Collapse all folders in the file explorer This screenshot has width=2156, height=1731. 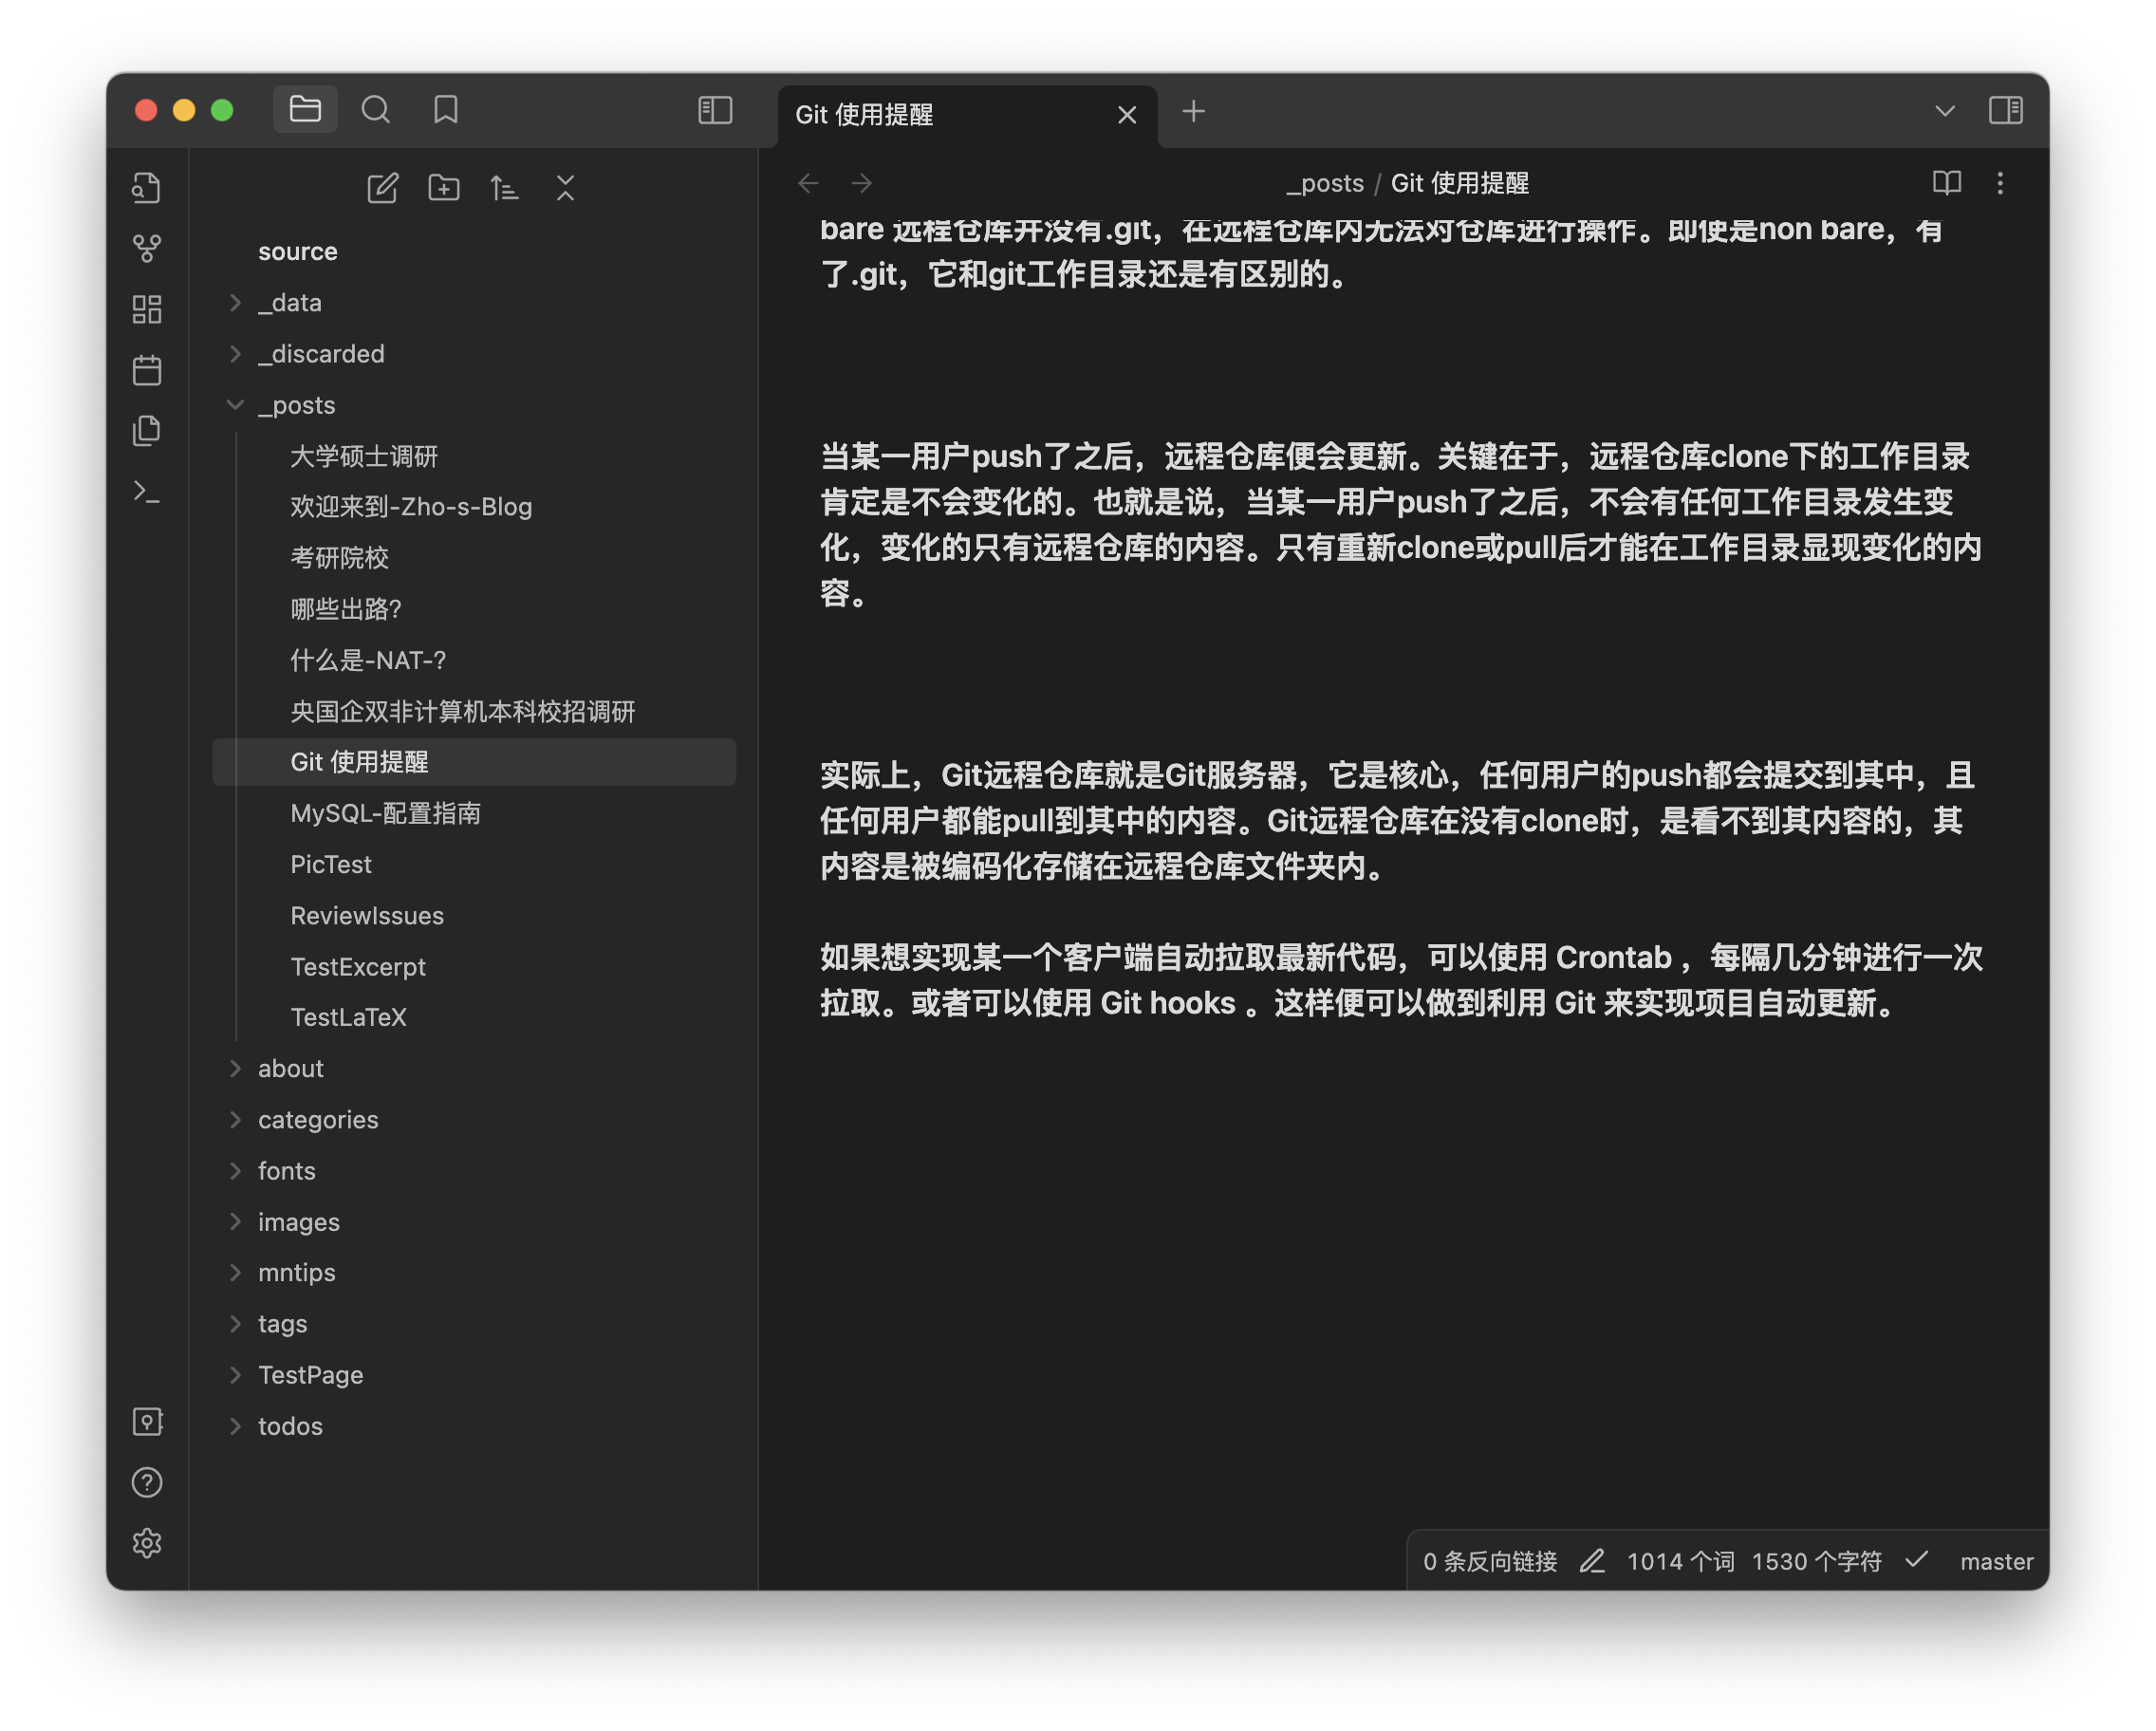pyautogui.click(x=566, y=188)
